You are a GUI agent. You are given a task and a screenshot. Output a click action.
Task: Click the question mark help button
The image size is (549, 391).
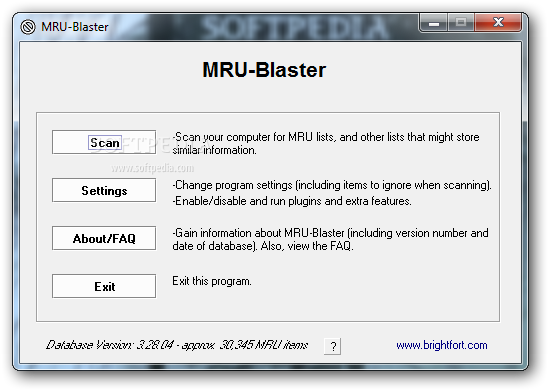(x=333, y=346)
